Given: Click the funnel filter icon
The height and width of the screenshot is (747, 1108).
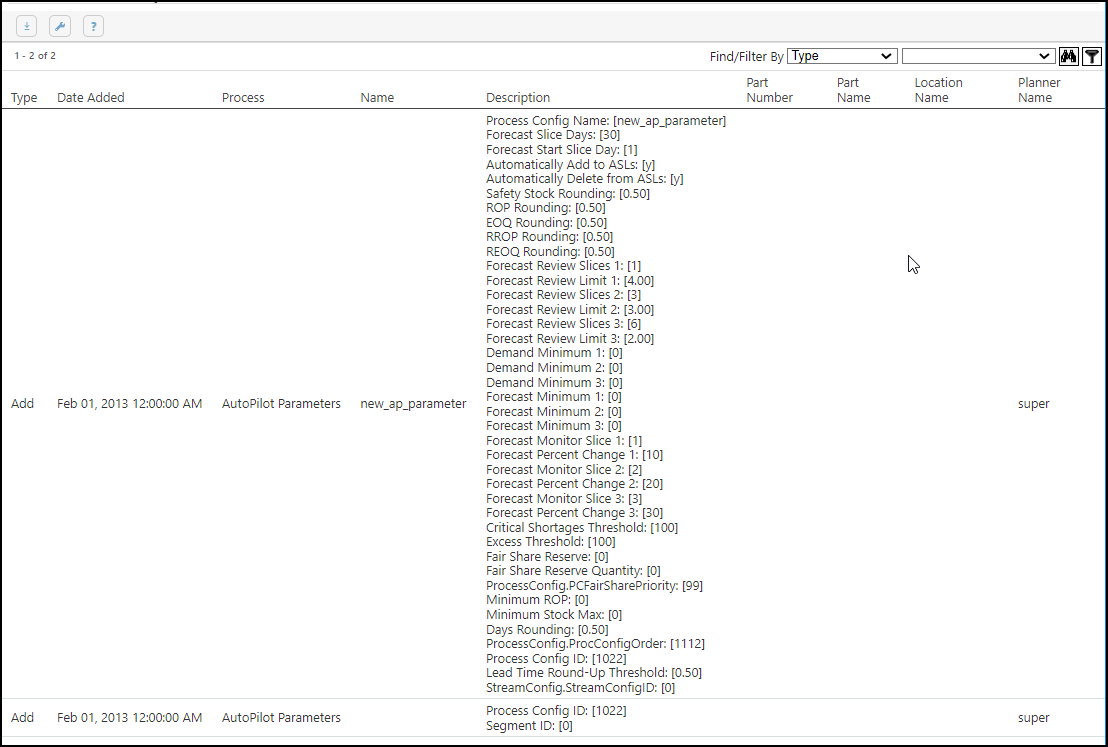Looking at the screenshot, I should point(1092,57).
